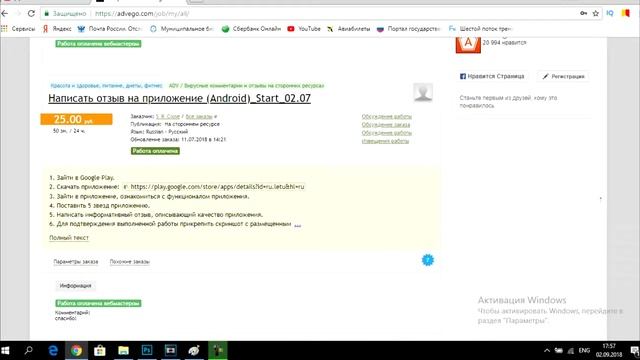
Task: Open the saved password key icon
Action: [x=583, y=13]
